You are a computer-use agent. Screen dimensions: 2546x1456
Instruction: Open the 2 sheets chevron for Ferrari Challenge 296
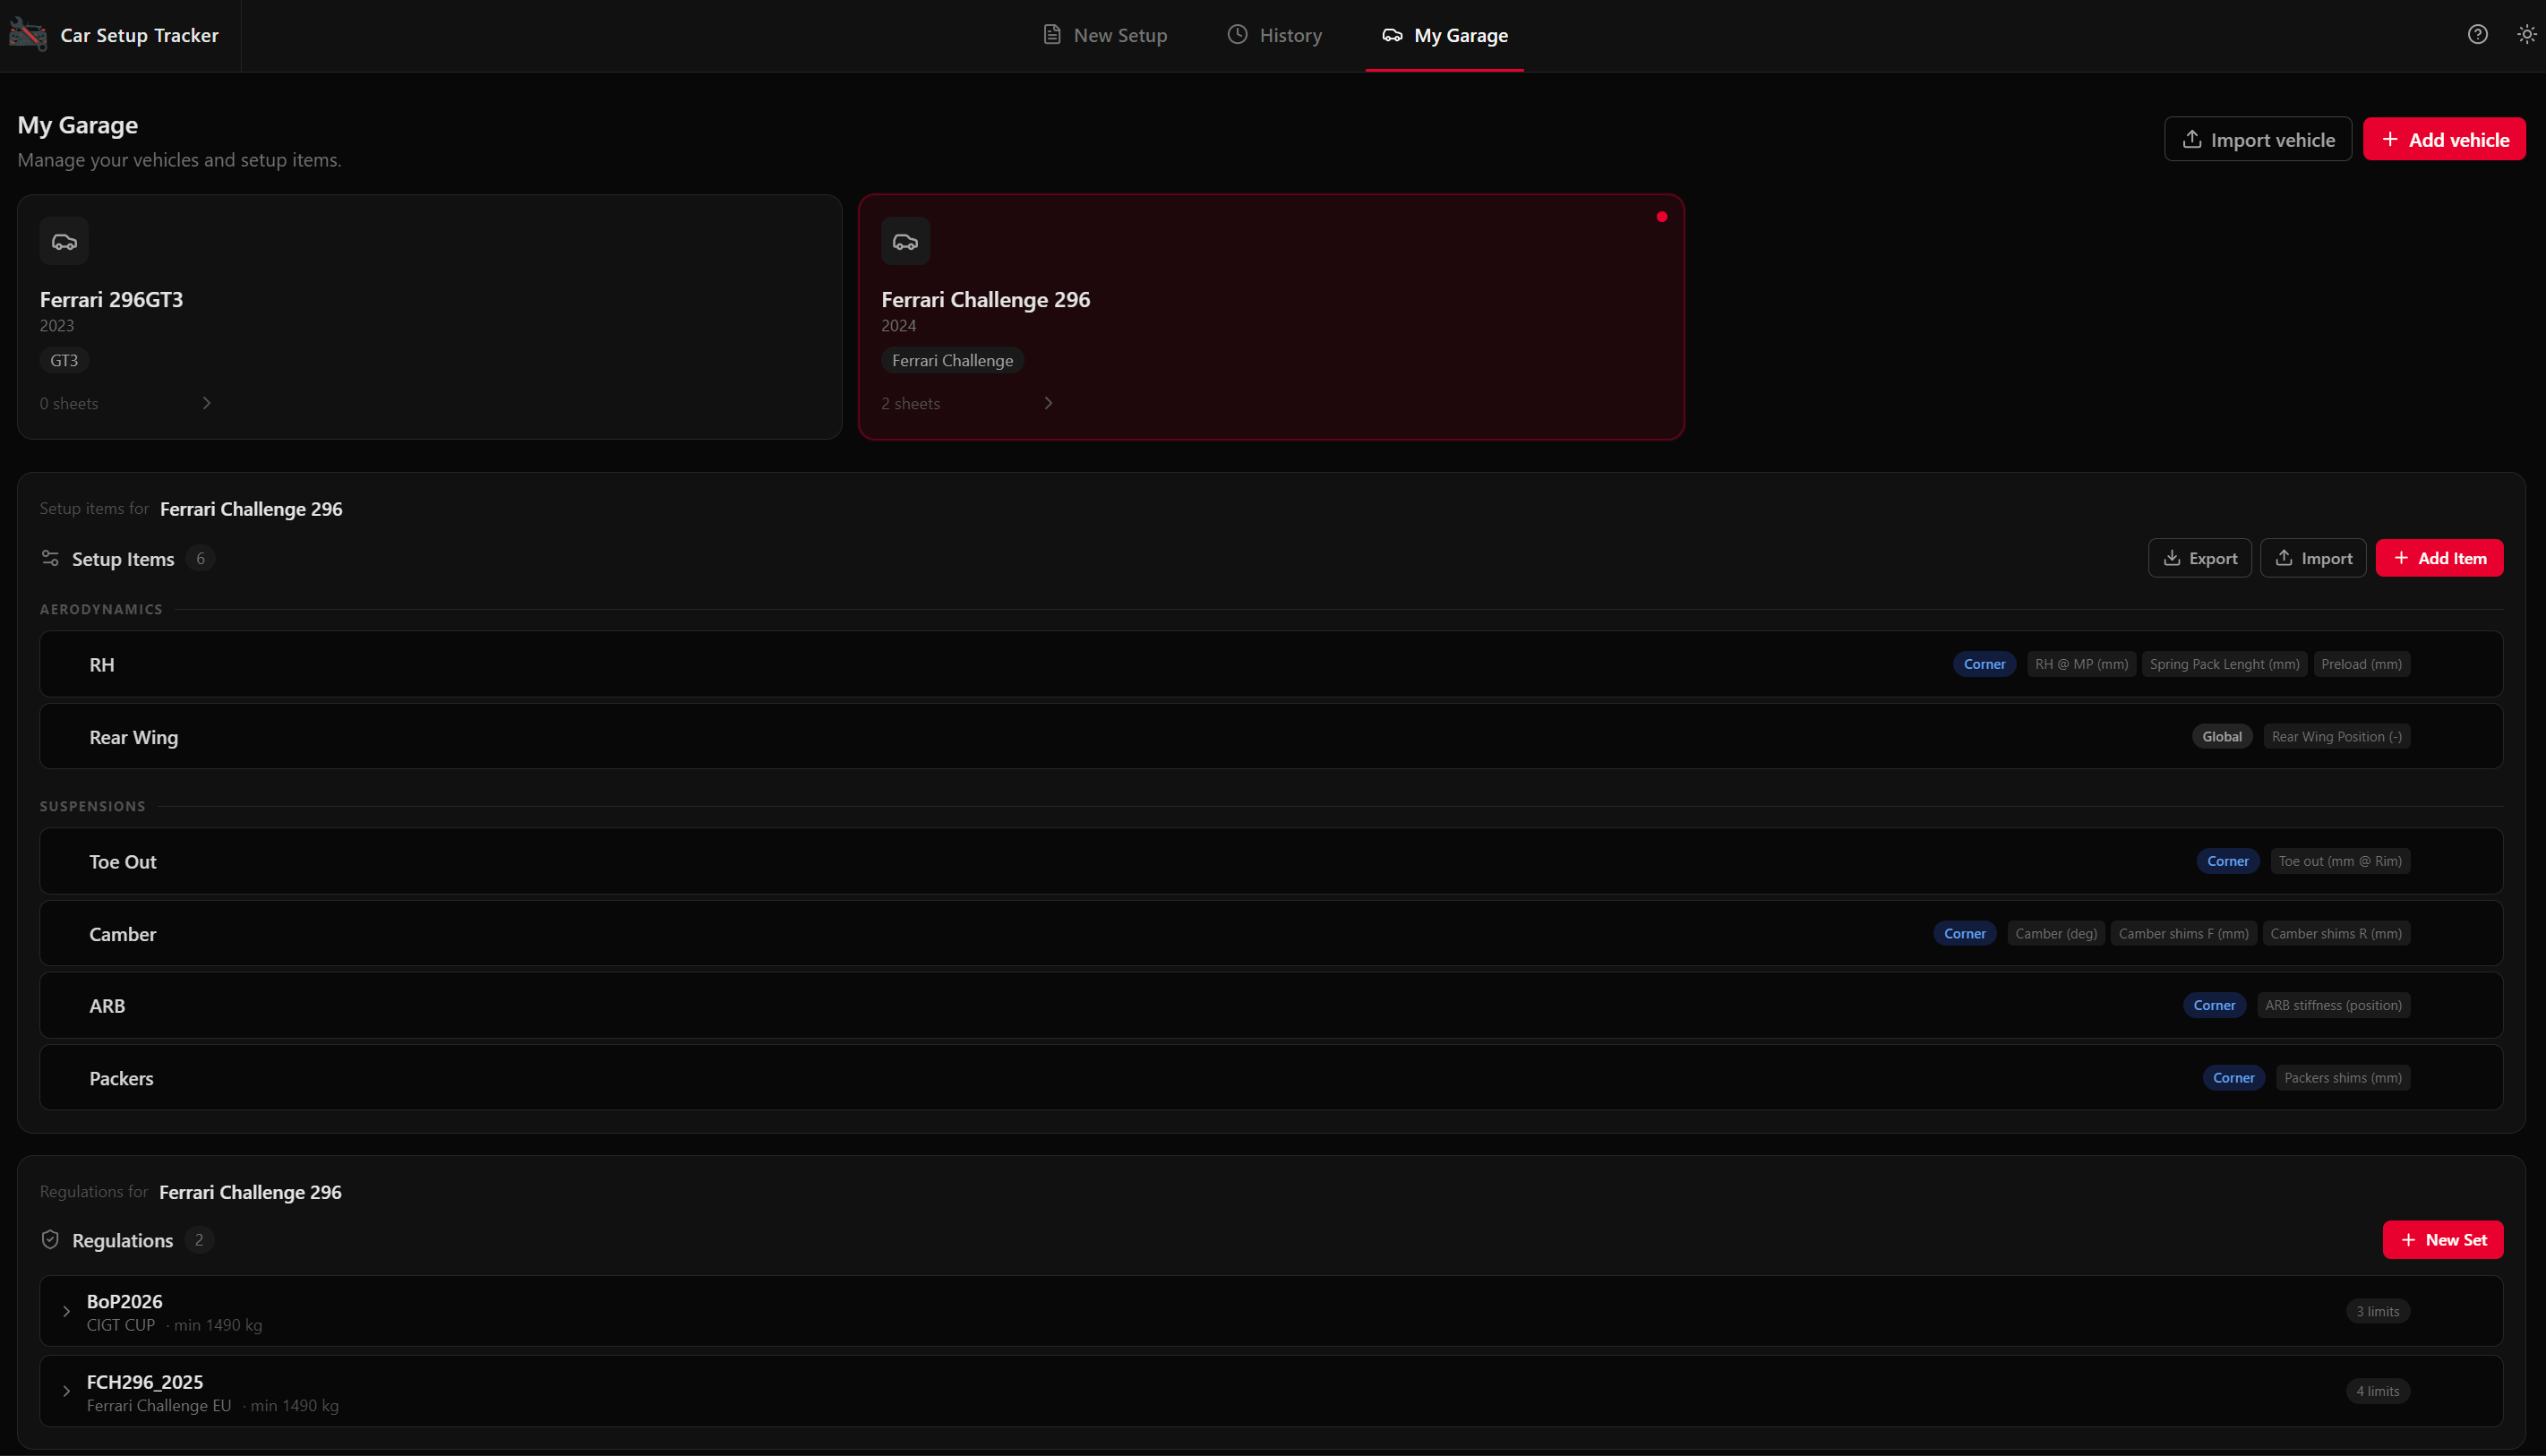coord(1048,403)
